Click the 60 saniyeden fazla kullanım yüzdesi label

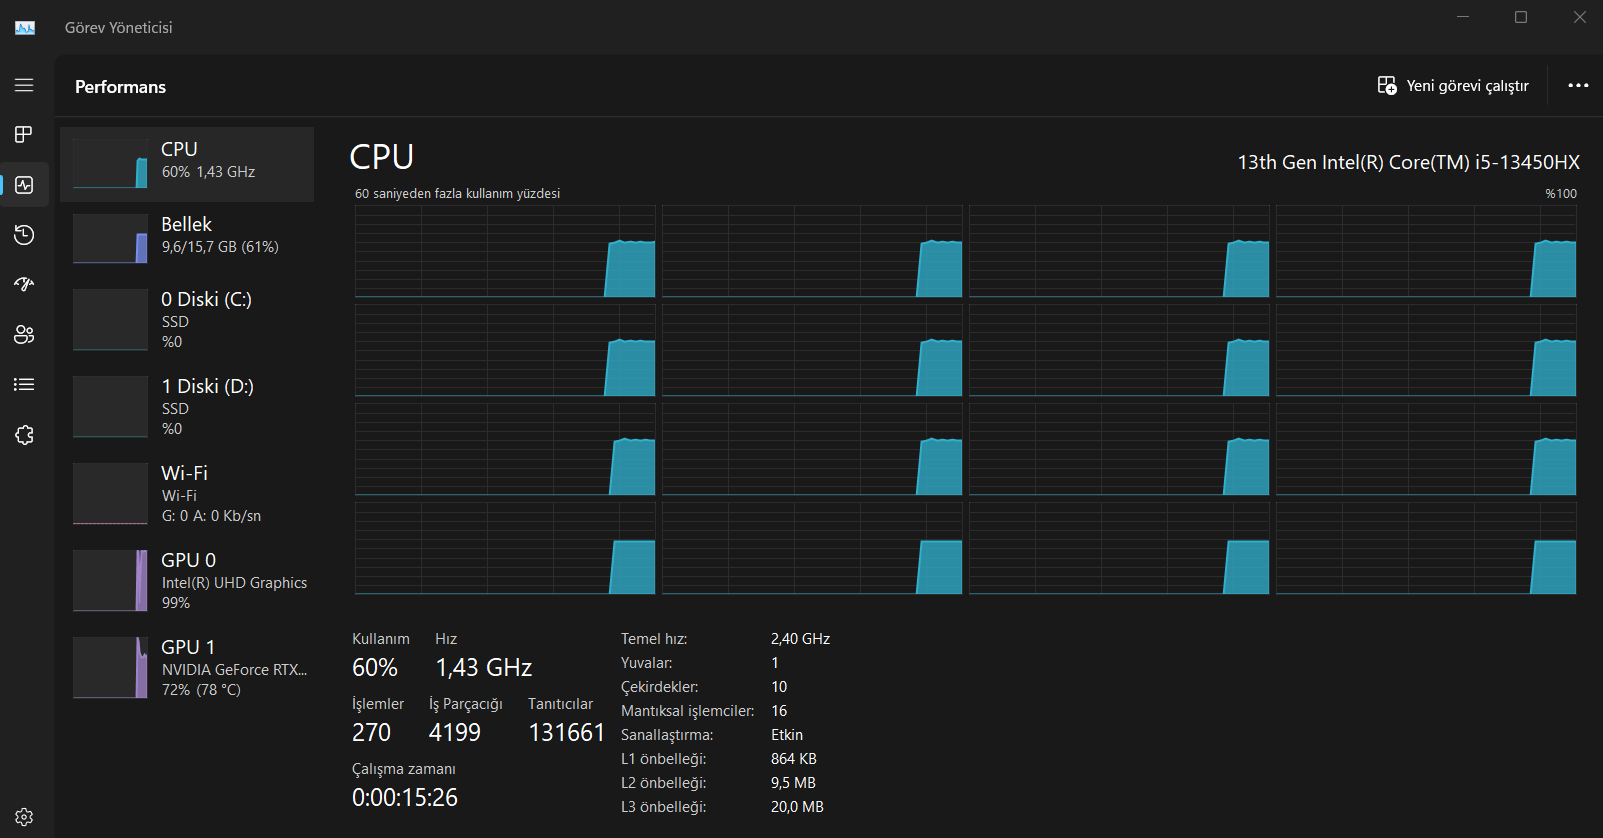click(x=457, y=194)
